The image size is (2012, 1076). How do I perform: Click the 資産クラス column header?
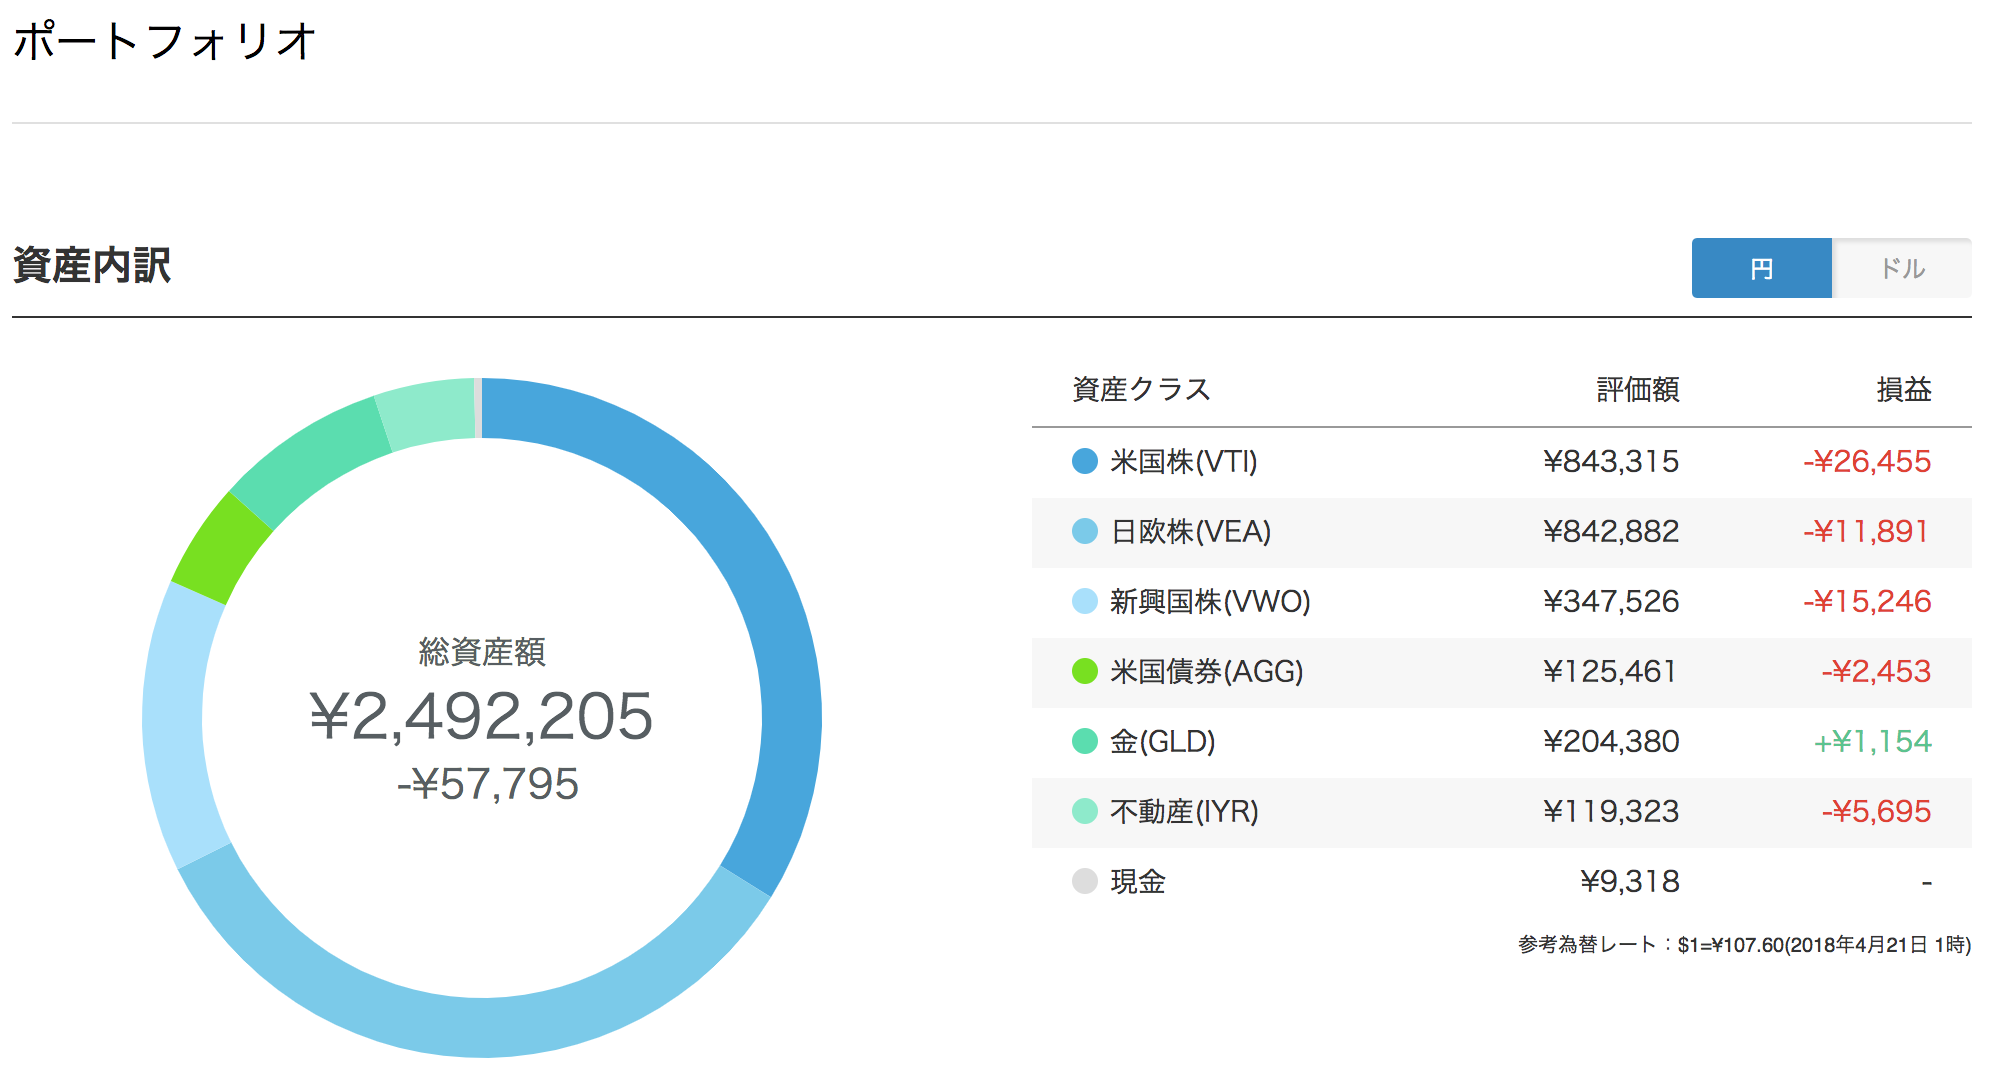tap(1141, 389)
